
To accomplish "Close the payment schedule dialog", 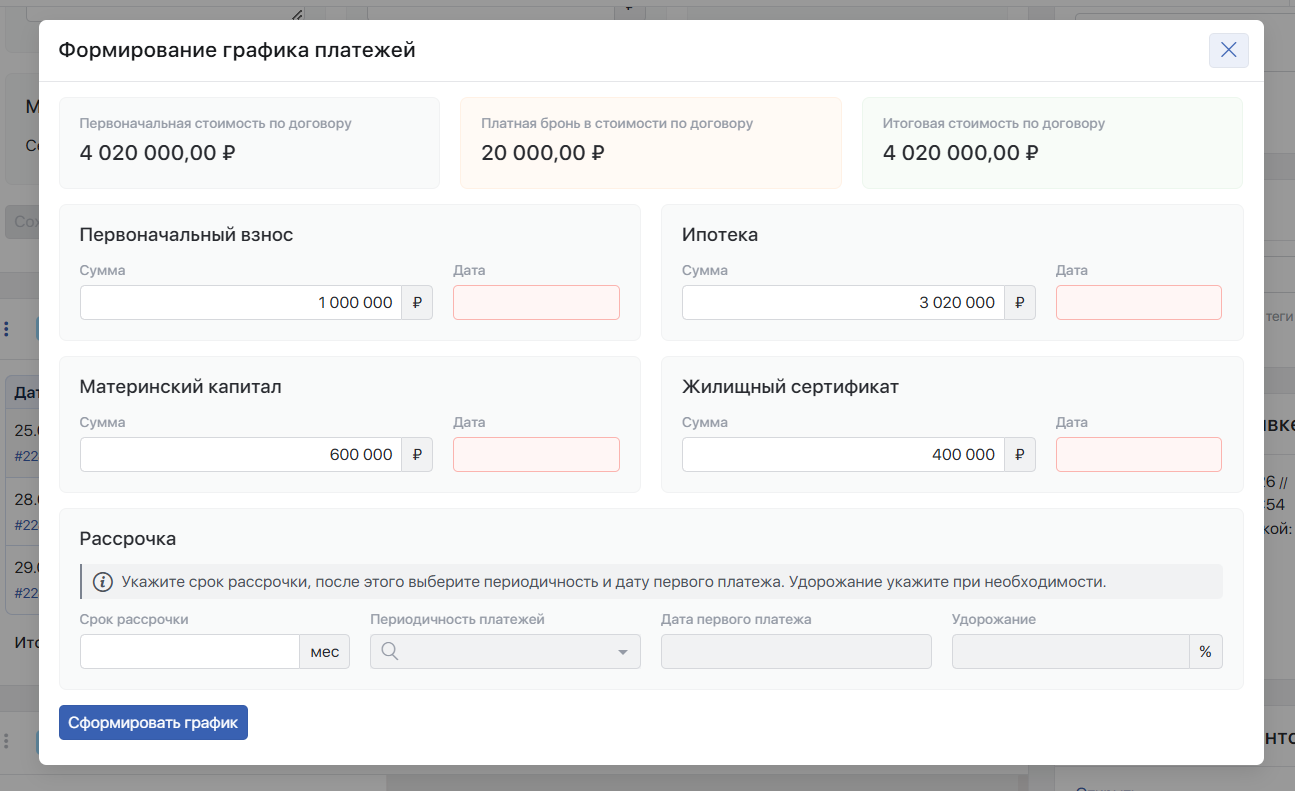I will coord(1228,50).
